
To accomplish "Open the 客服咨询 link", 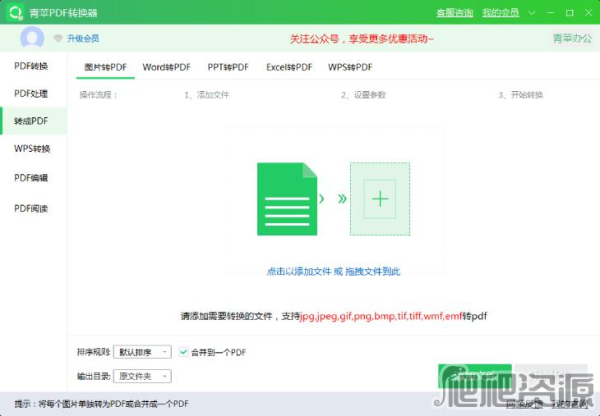I will (455, 13).
